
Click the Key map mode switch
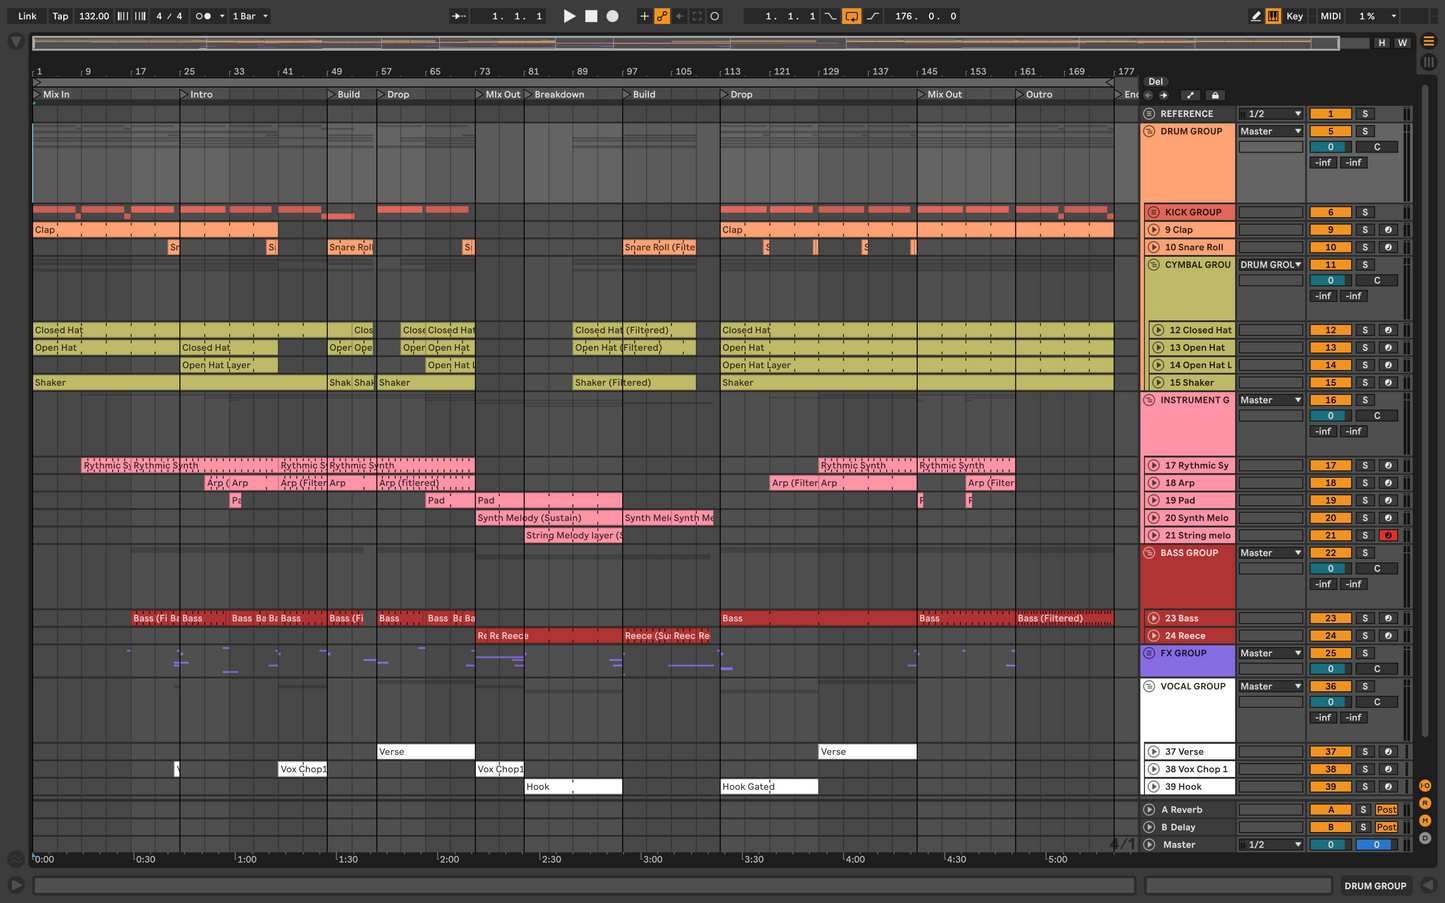(x=1294, y=16)
